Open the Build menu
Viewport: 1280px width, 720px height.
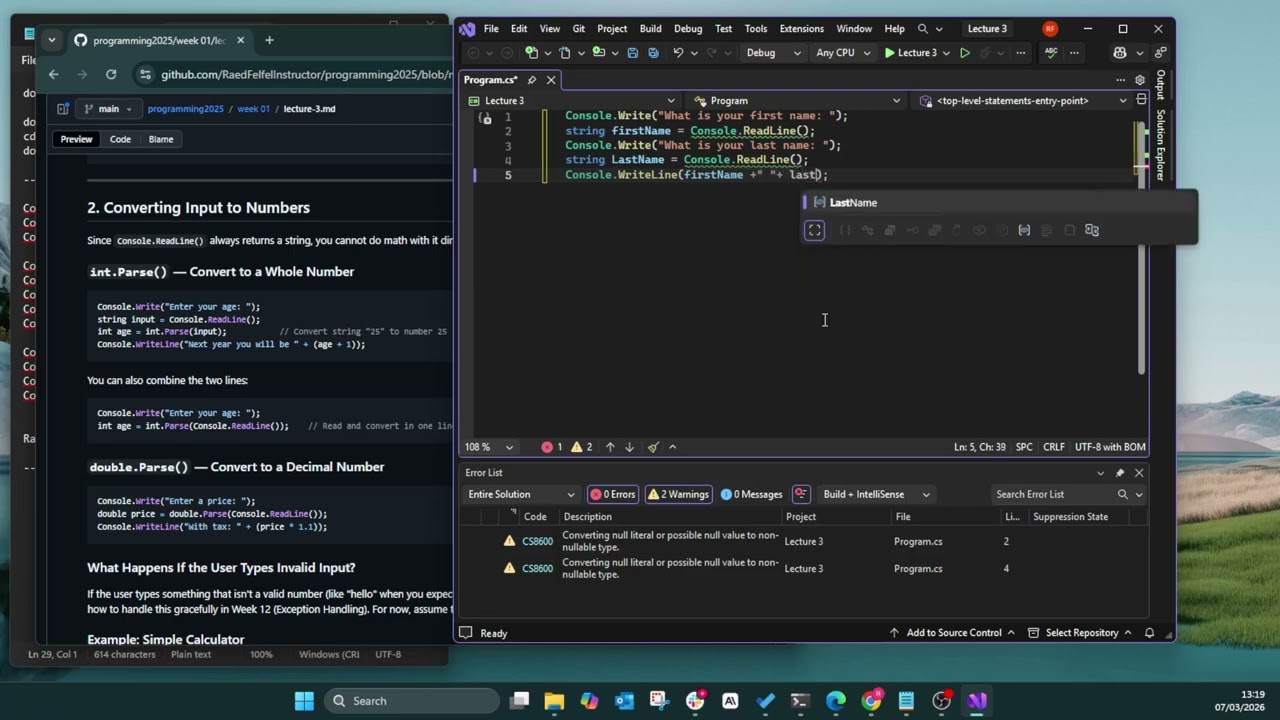pyautogui.click(x=651, y=29)
